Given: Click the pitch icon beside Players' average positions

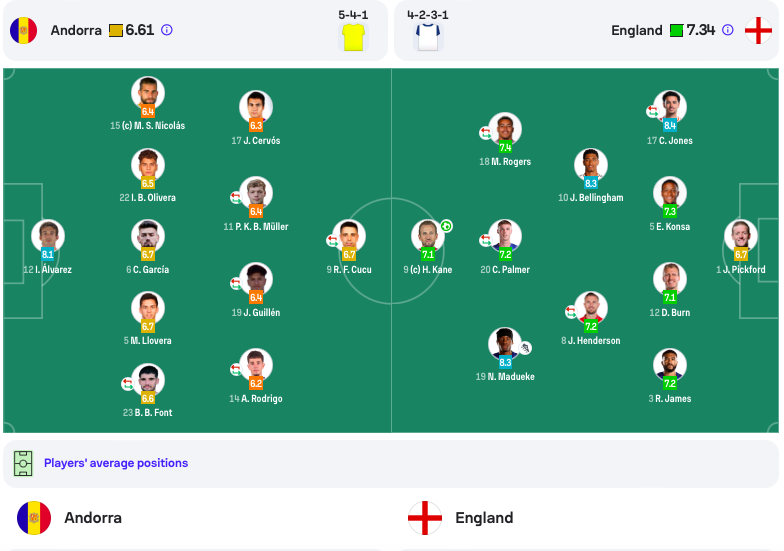Looking at the screenshot, I should tap(23, 464).
